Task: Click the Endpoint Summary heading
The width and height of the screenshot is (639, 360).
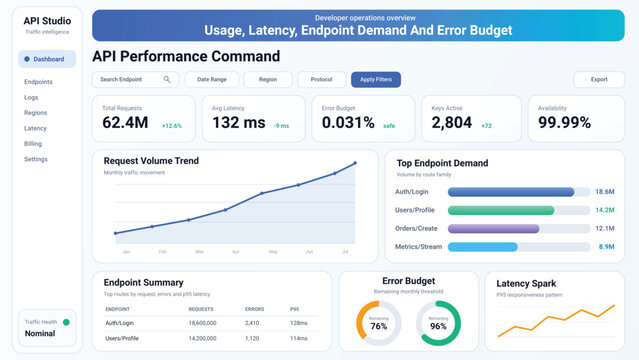Action: [x=143, y=283]
